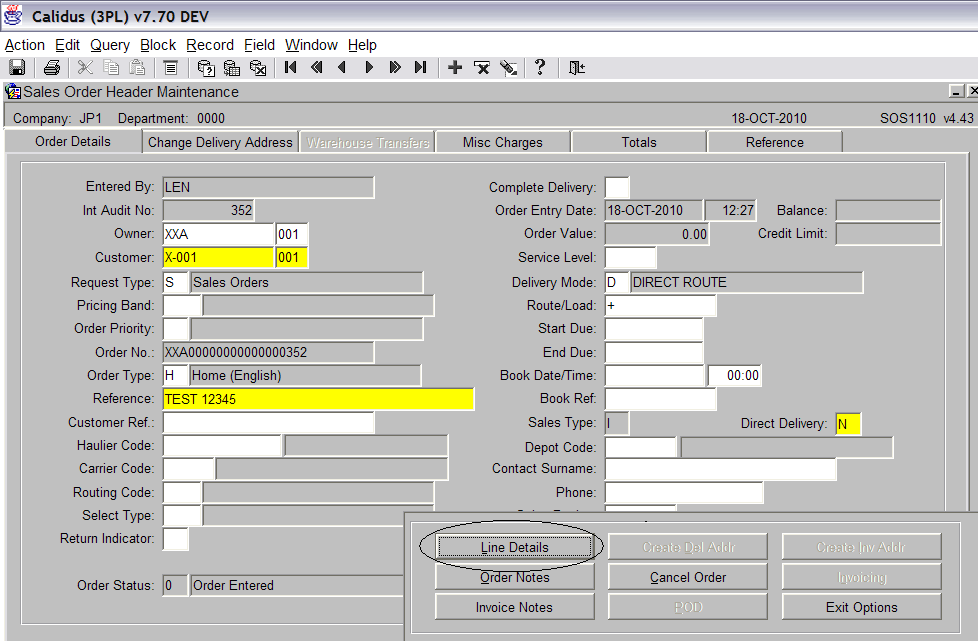Switch to the Totals tab
978x641 pixels.
point(639,142)
